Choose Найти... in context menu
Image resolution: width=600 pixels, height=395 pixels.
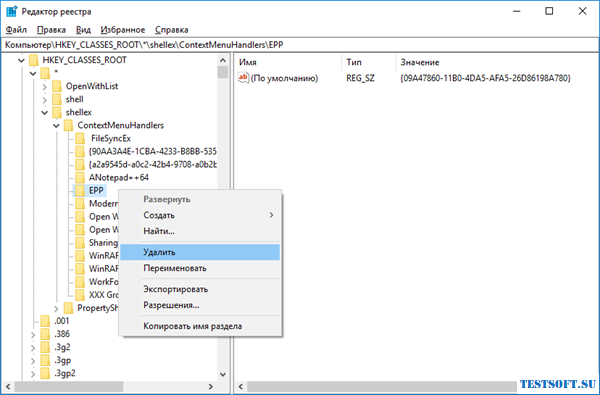coord(200,231)
